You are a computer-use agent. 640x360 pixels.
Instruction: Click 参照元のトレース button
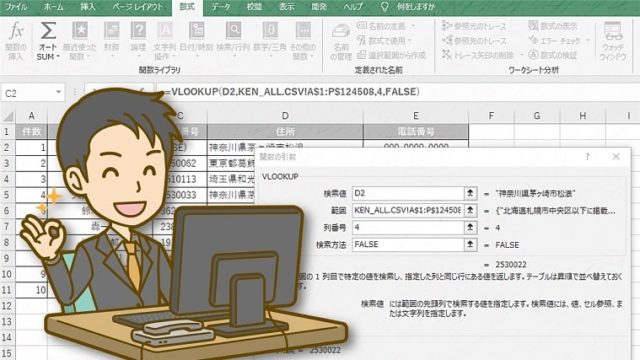474,26
